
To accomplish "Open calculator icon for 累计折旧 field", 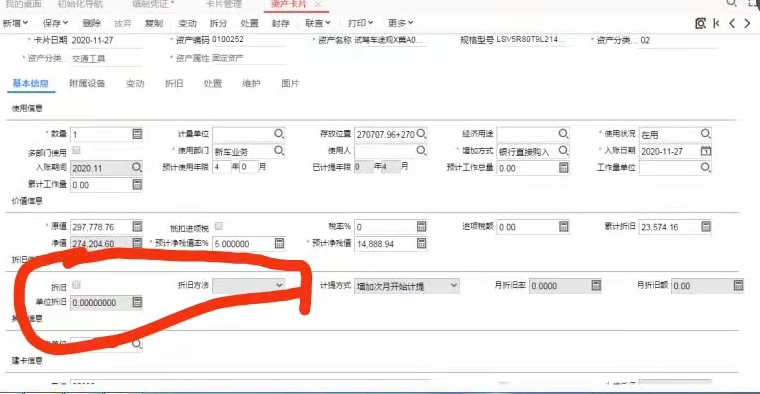I will coord(706,226).
